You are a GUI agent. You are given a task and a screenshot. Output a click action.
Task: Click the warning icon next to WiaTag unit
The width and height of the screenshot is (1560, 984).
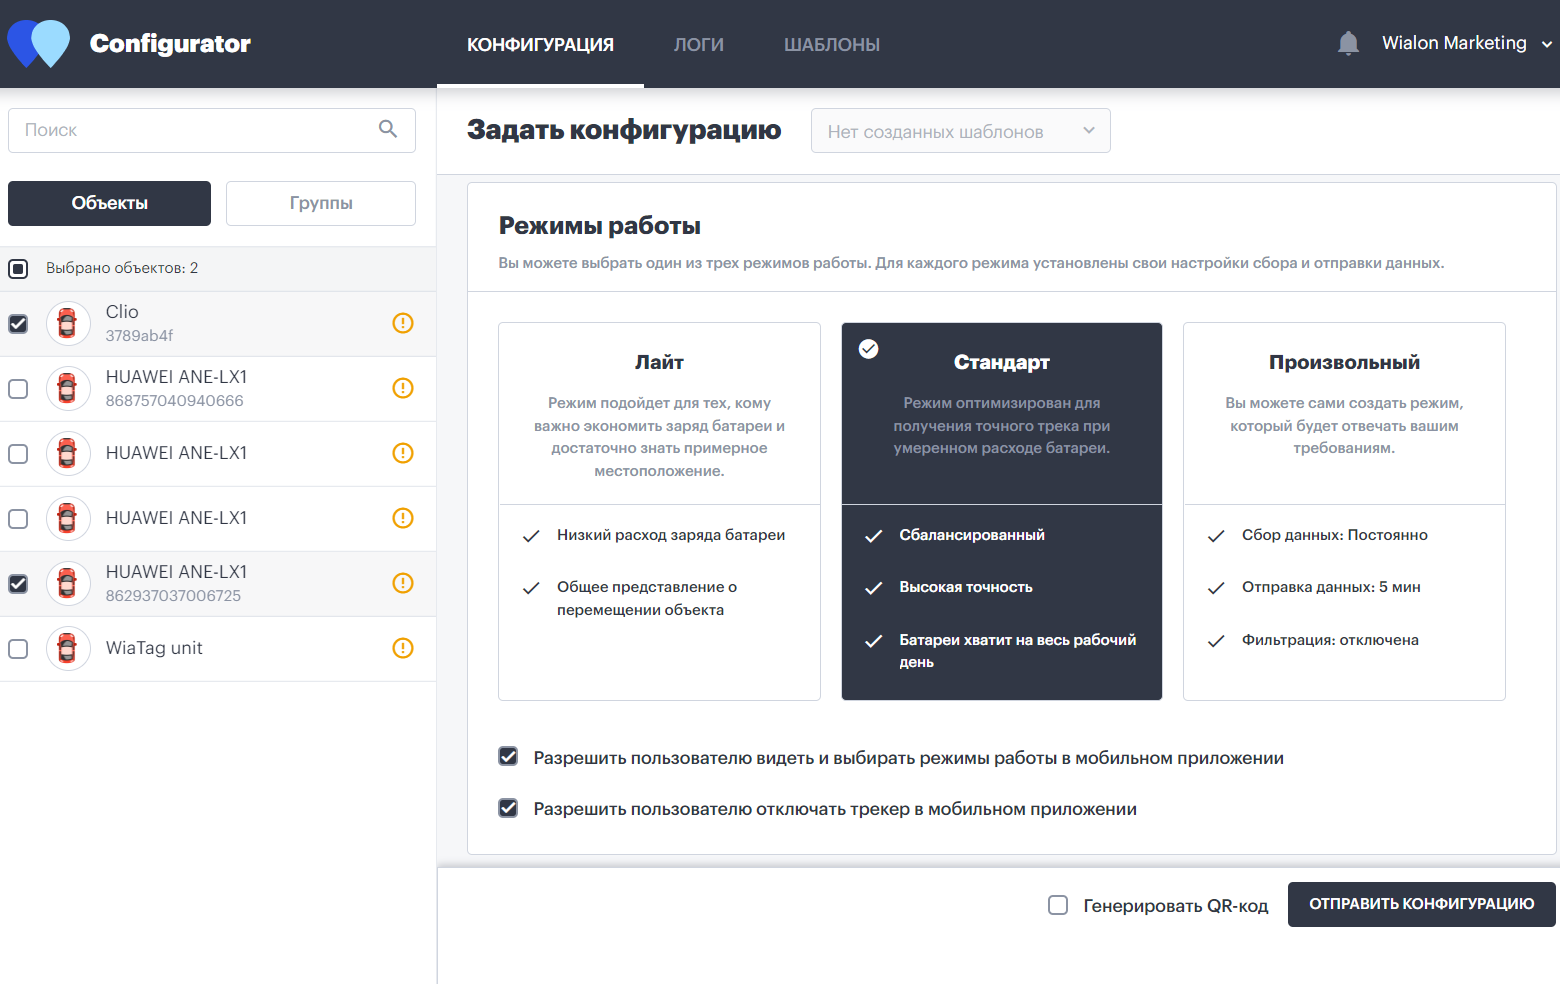click(403, 648)
